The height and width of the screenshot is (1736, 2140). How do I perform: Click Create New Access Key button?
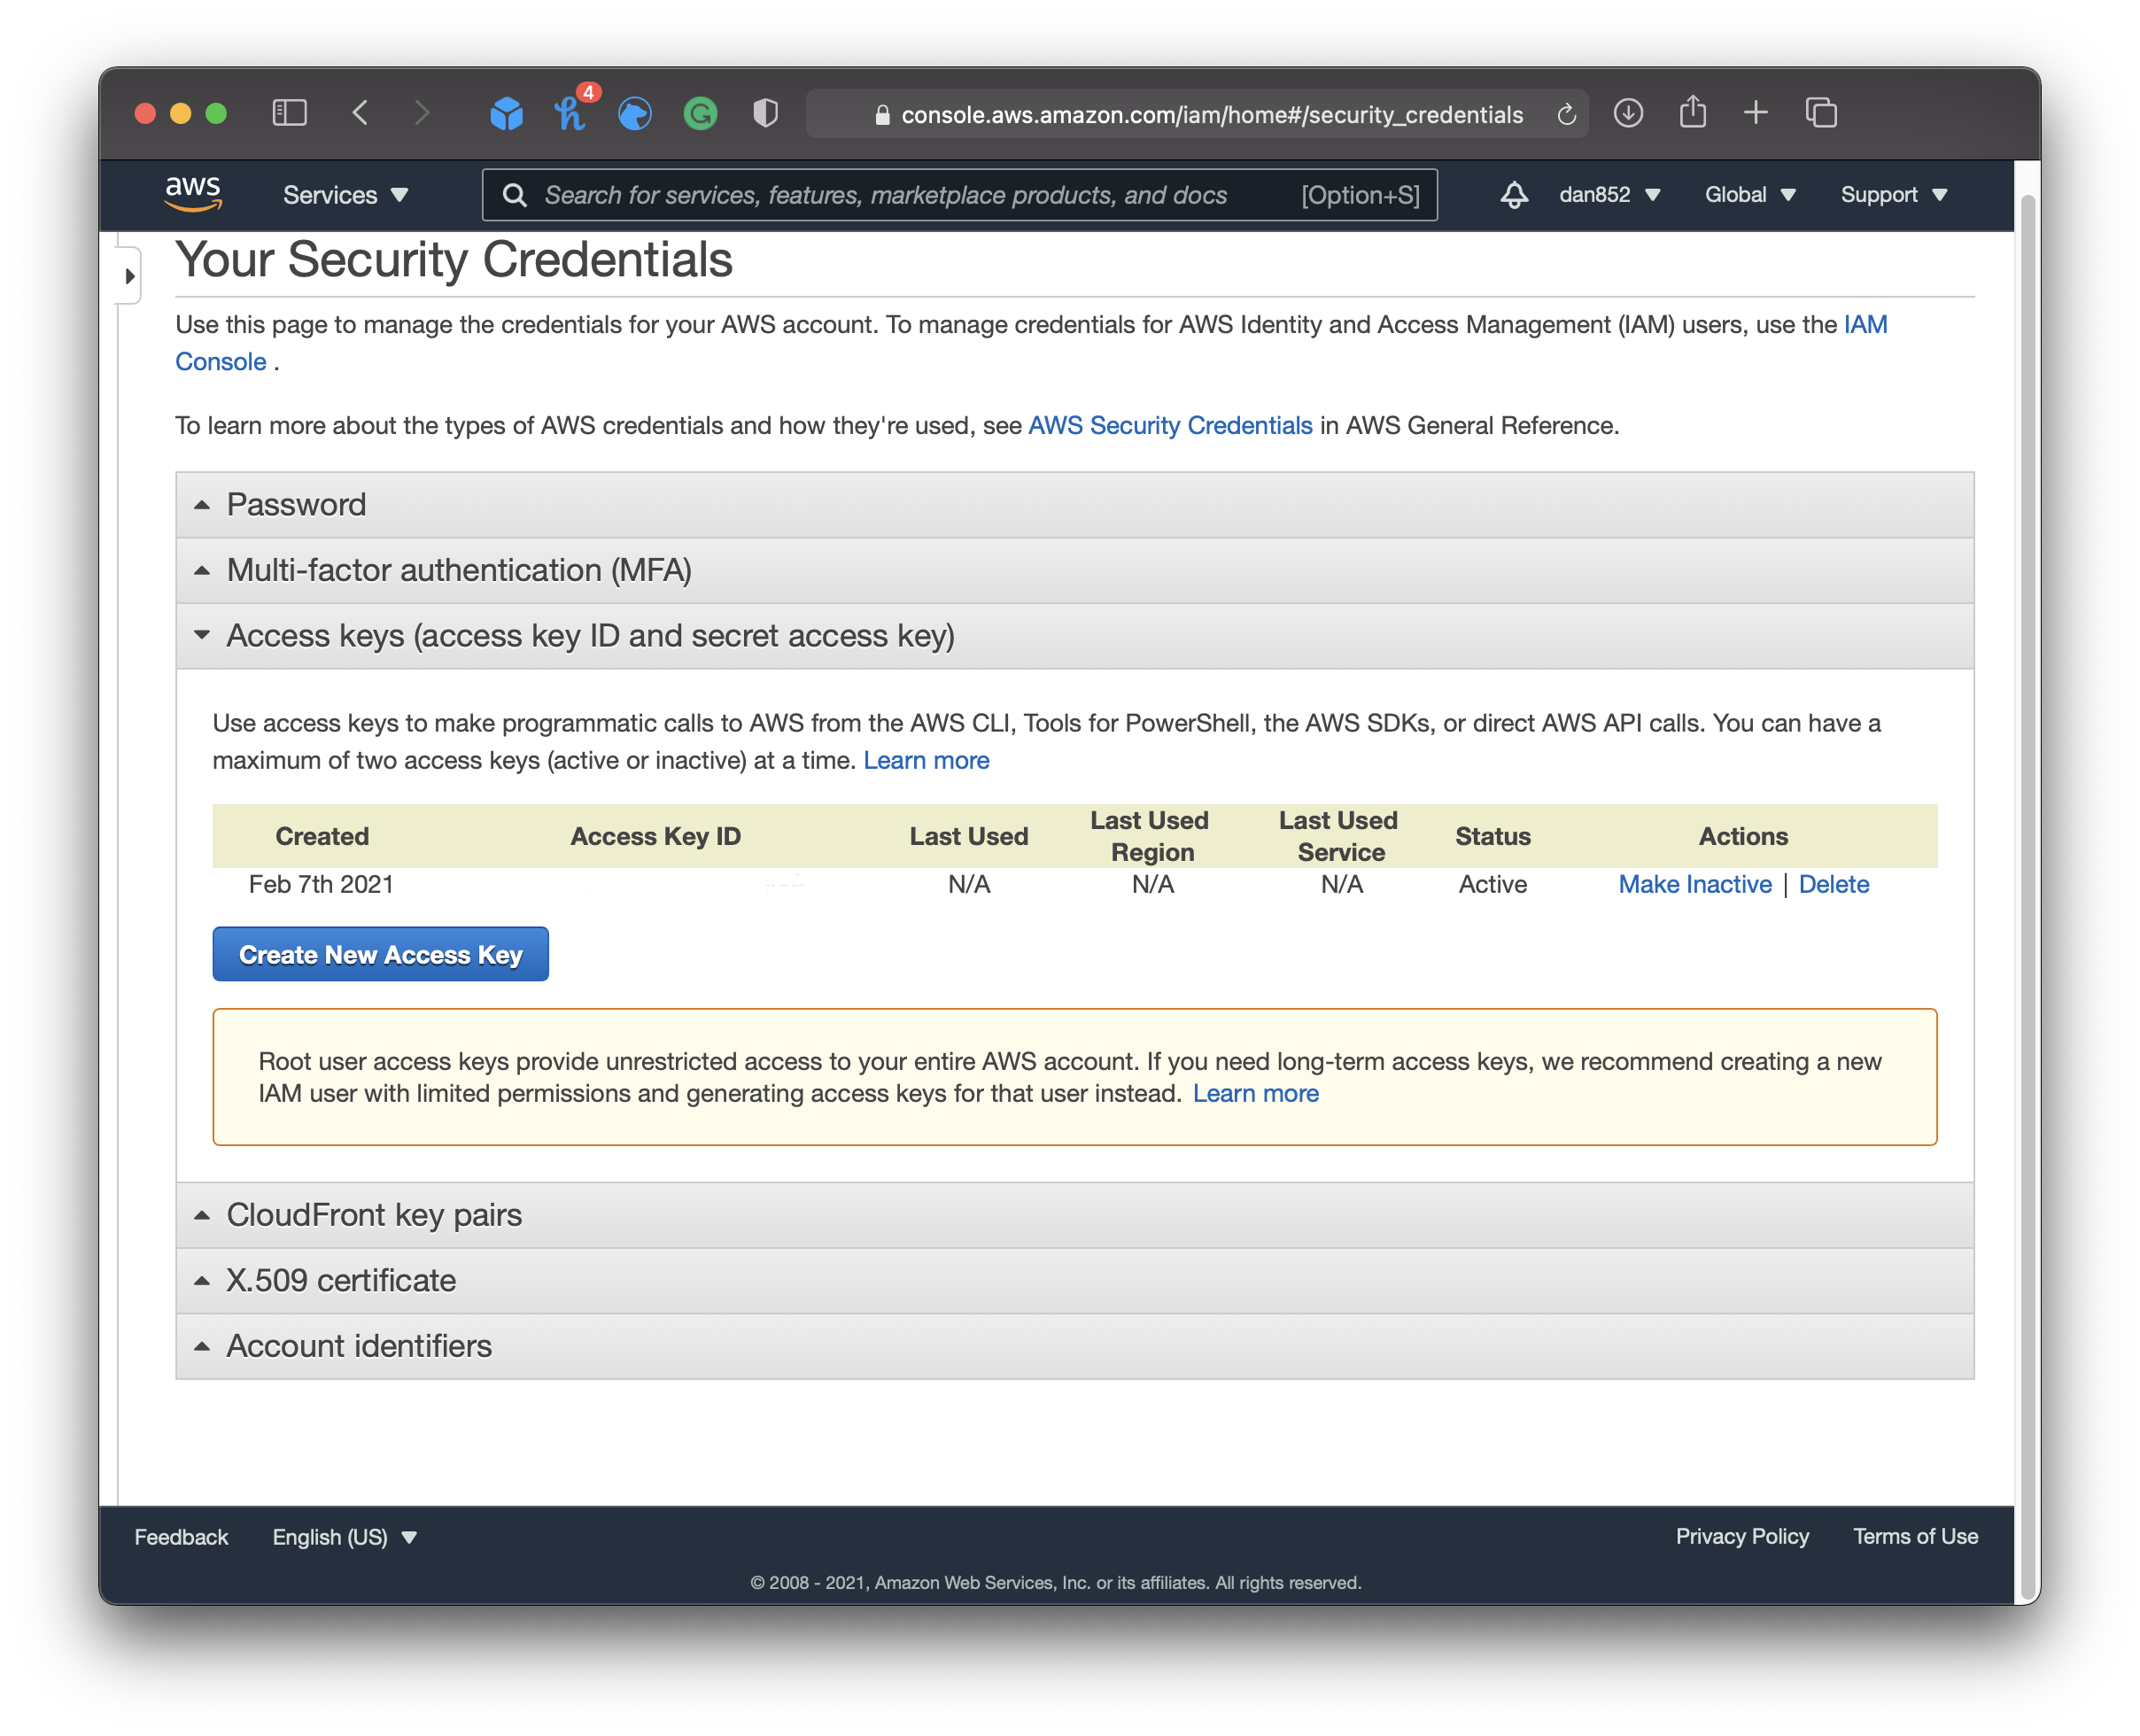point(380,955)
